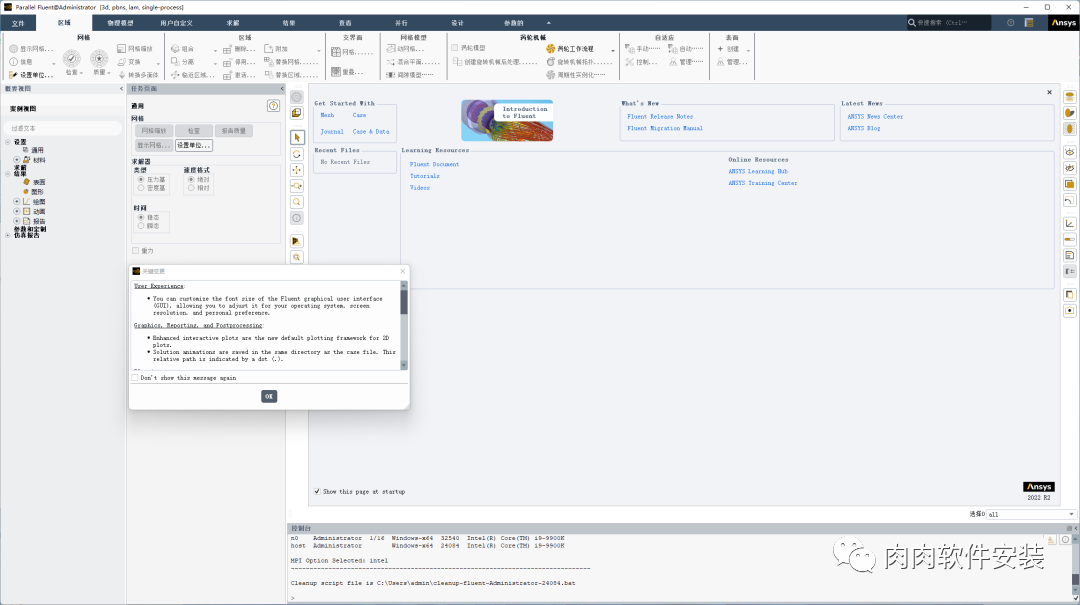Click the magnifier zoom icon below zoom box
The width and height of the screenshot is (1080, 605).
[x=297, y=202]
